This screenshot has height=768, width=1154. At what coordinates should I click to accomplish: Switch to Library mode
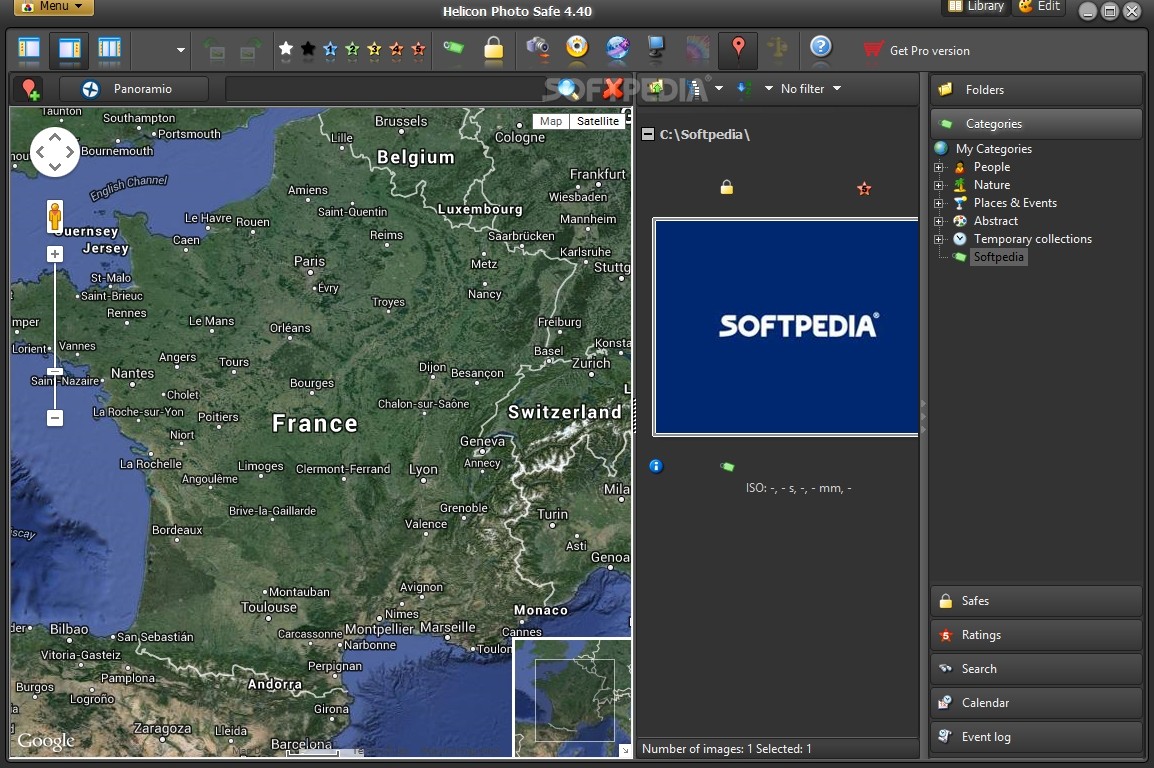point(977,7)
